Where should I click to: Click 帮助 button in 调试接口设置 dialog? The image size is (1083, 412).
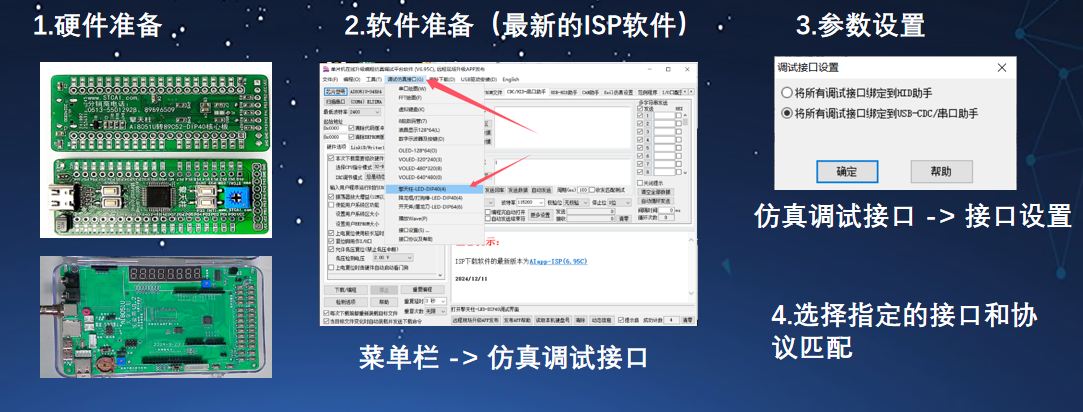click(x=941, y=171)
